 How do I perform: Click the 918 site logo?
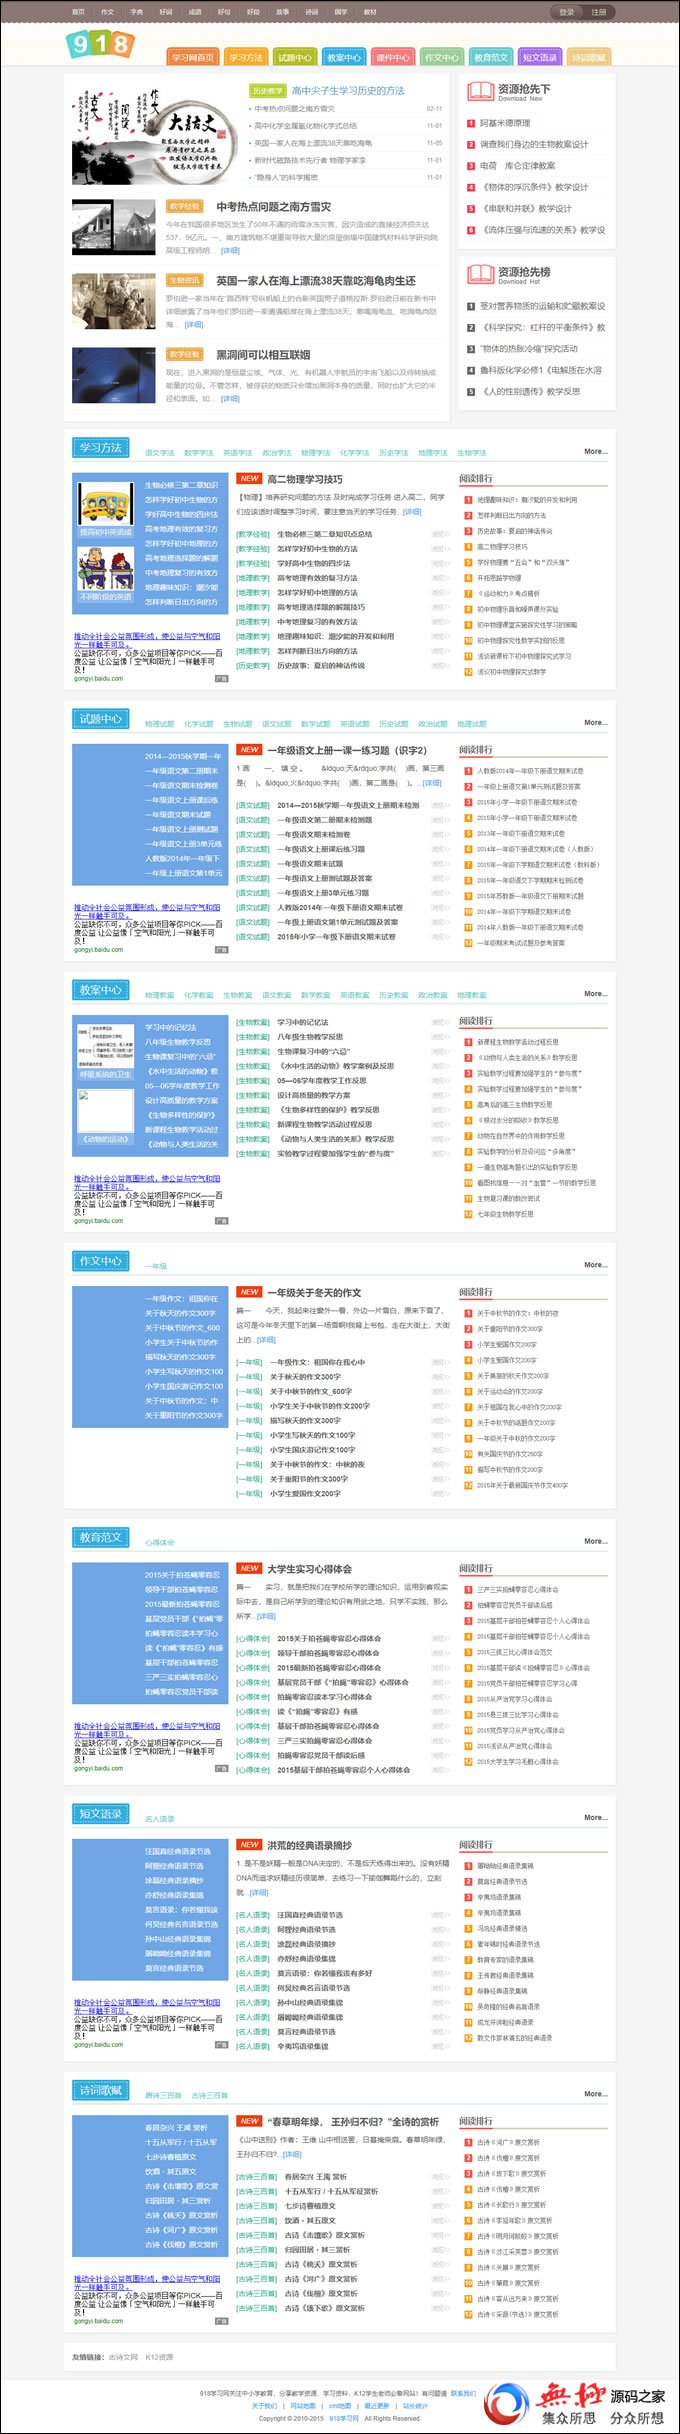pyautogui.click(x=100, y=44)
